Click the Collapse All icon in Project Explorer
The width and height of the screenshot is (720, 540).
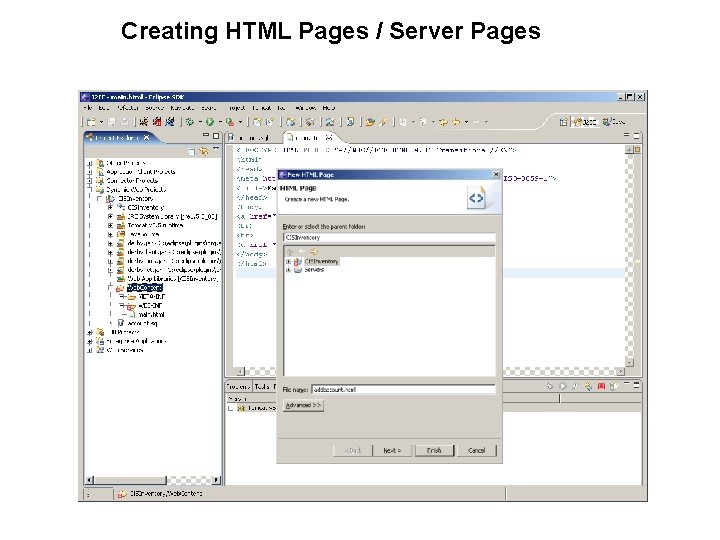point(192,151)
